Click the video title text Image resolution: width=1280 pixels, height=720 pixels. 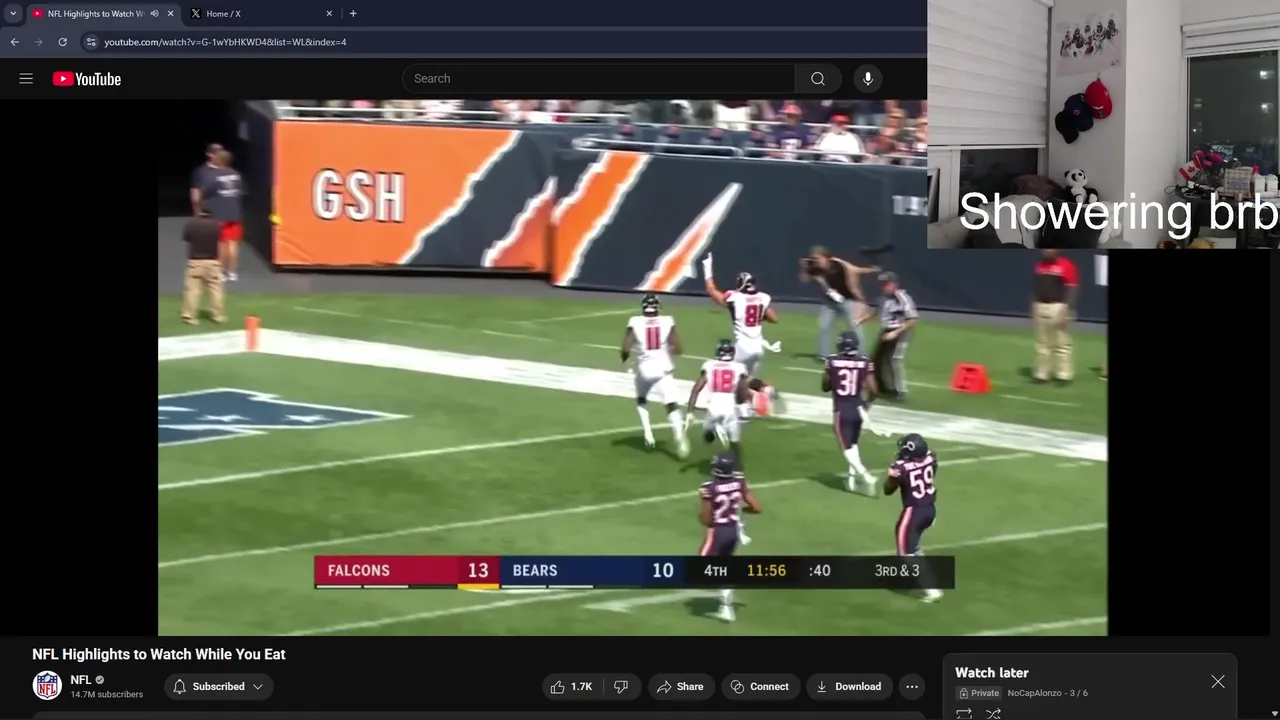(159, 654)
